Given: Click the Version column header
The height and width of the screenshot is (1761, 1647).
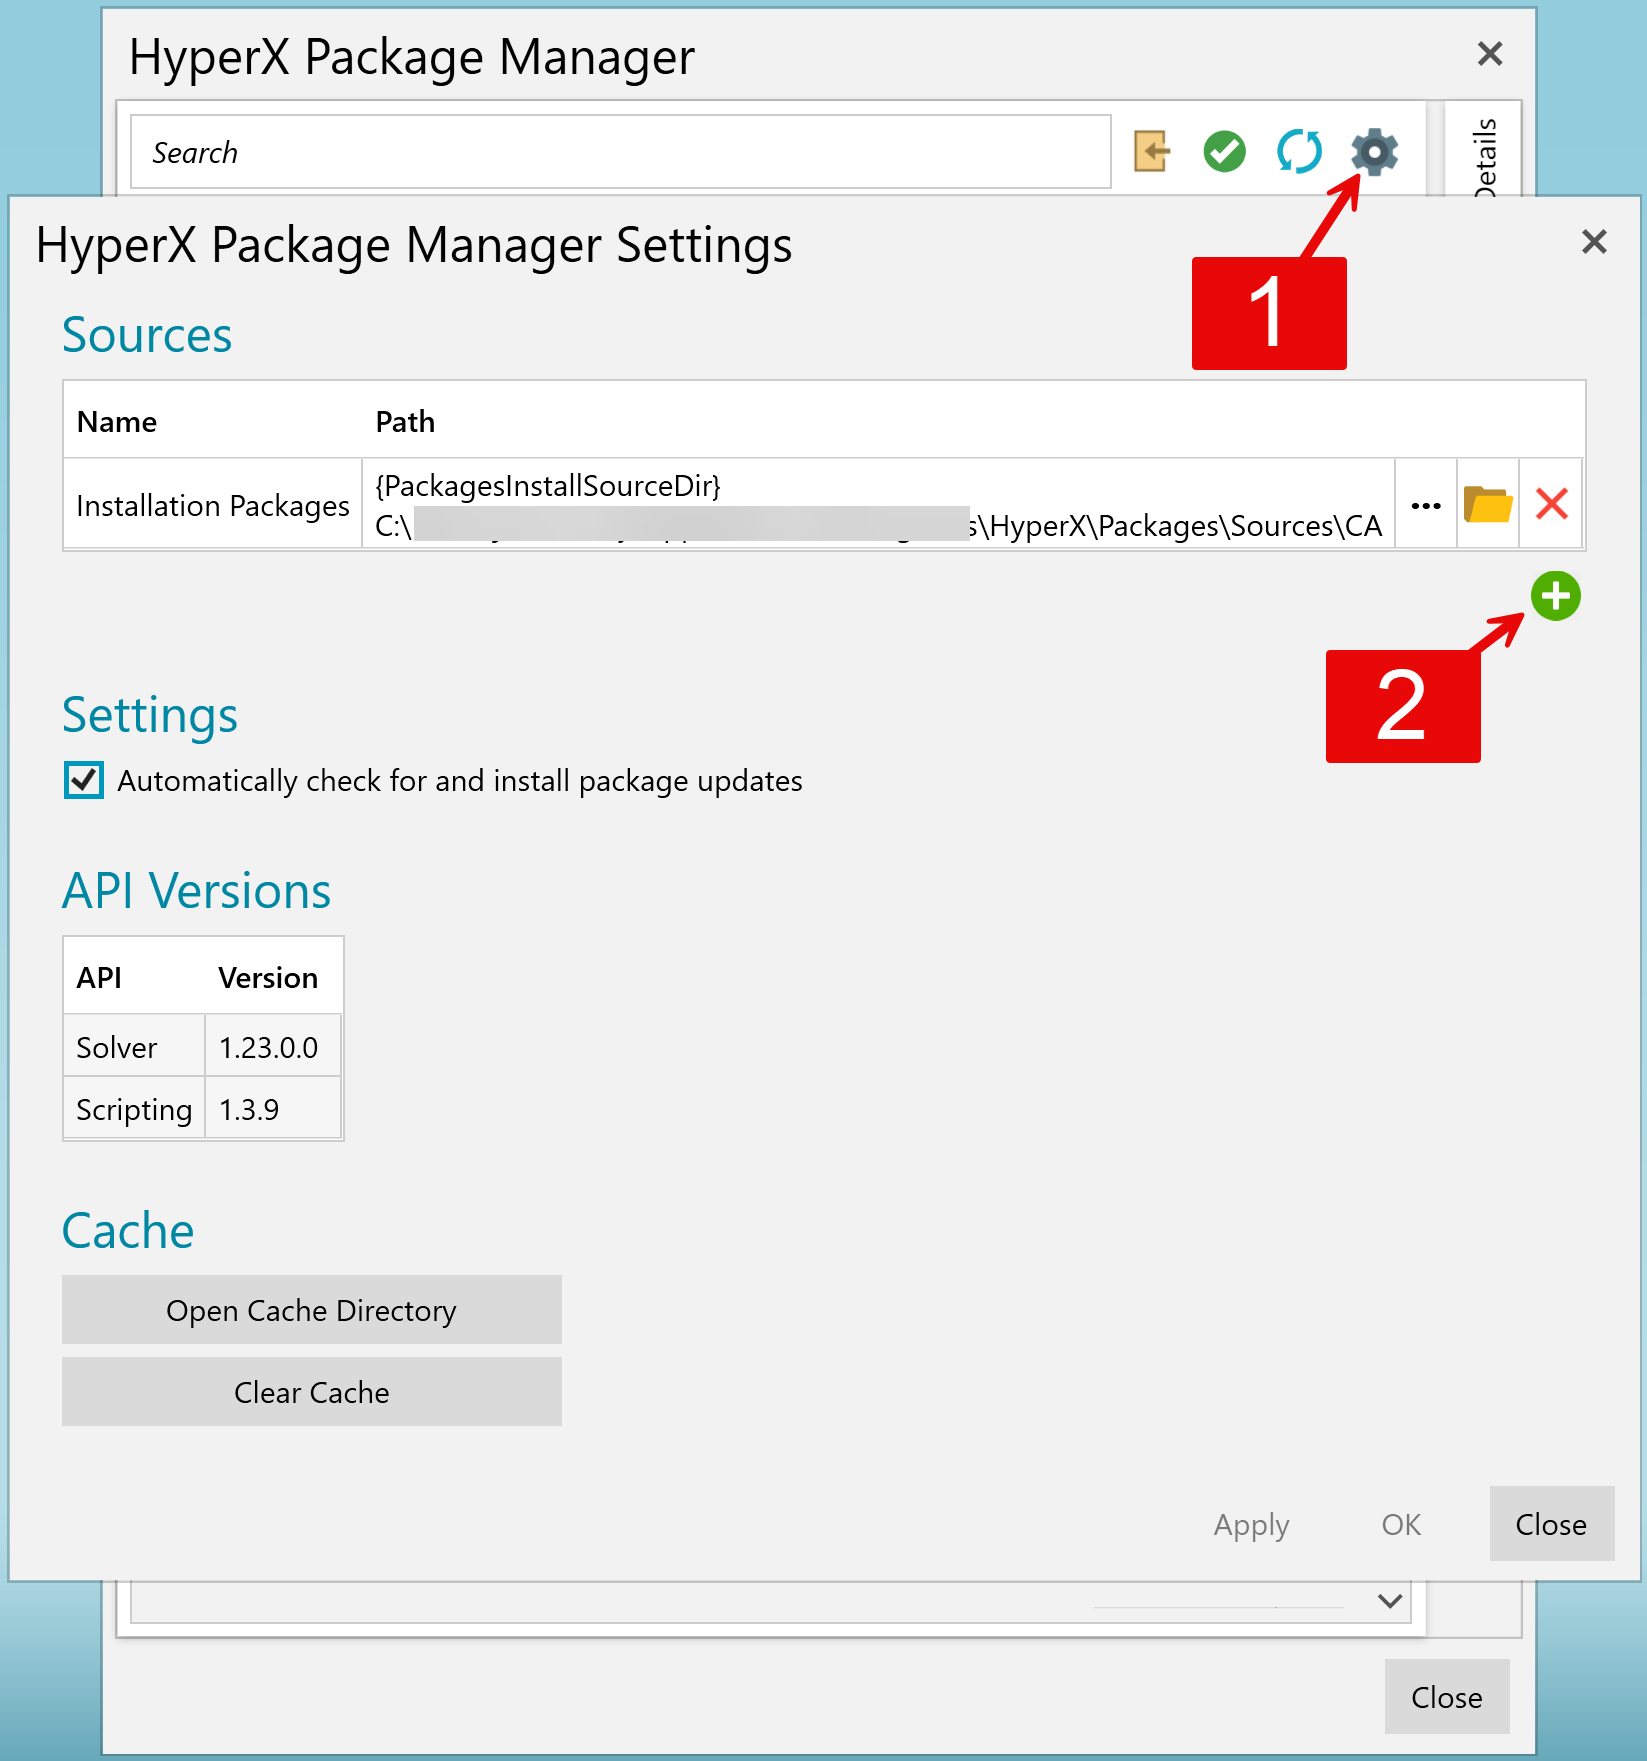Looking at the screenshot, I should 268,977.
